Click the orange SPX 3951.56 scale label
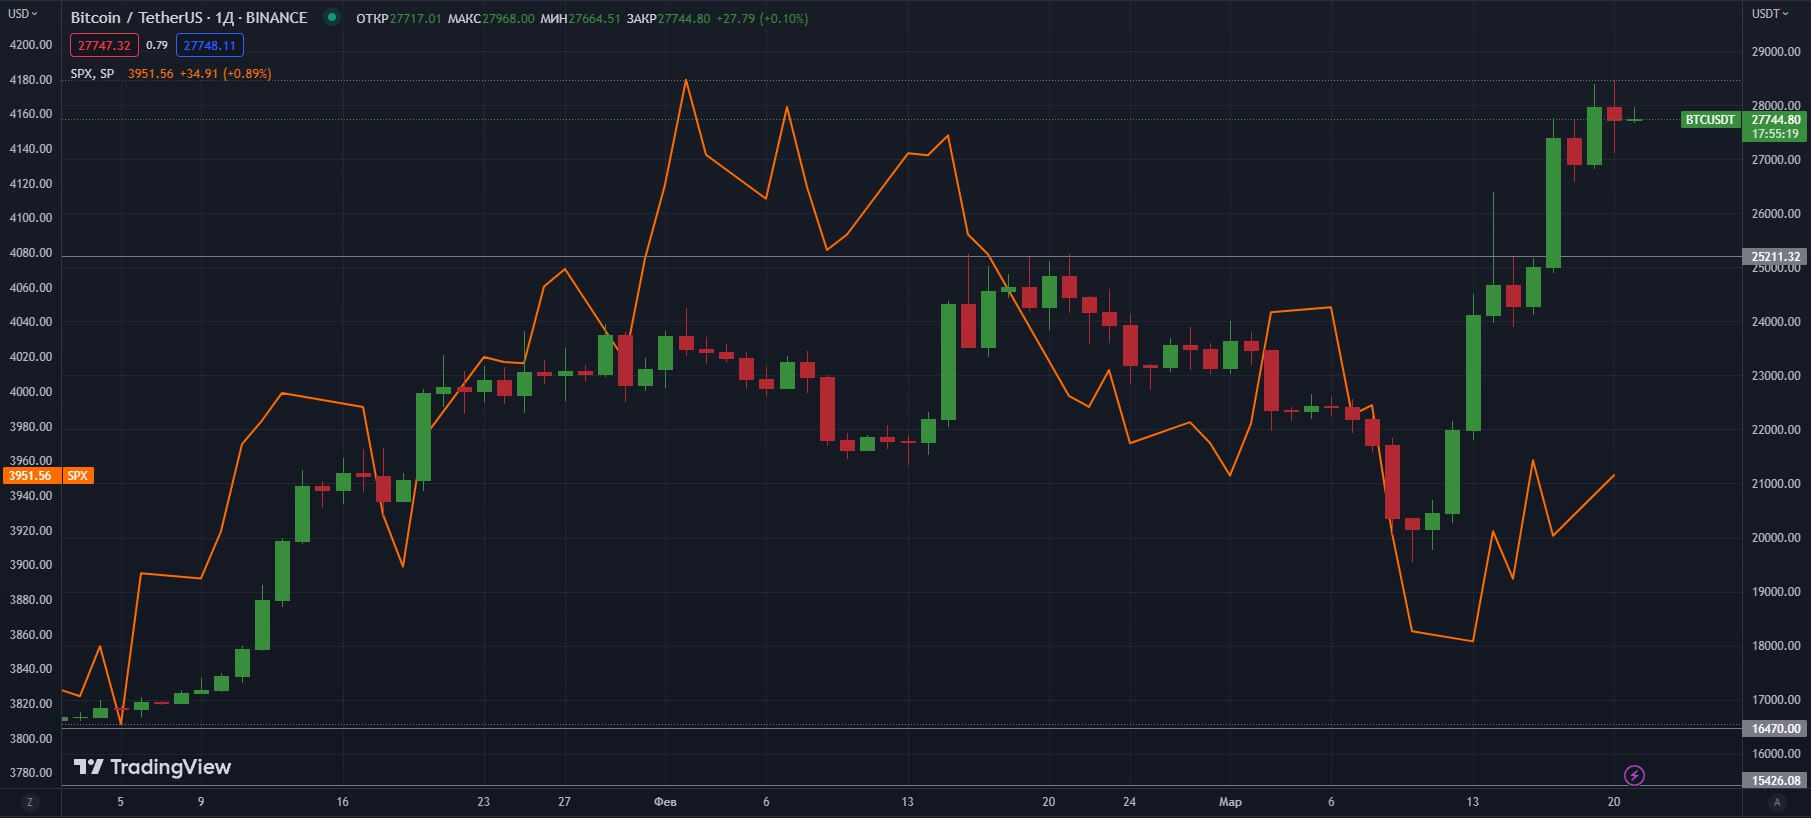The width and height of the screenshot is (1811, 818). [x=48, y=476]
